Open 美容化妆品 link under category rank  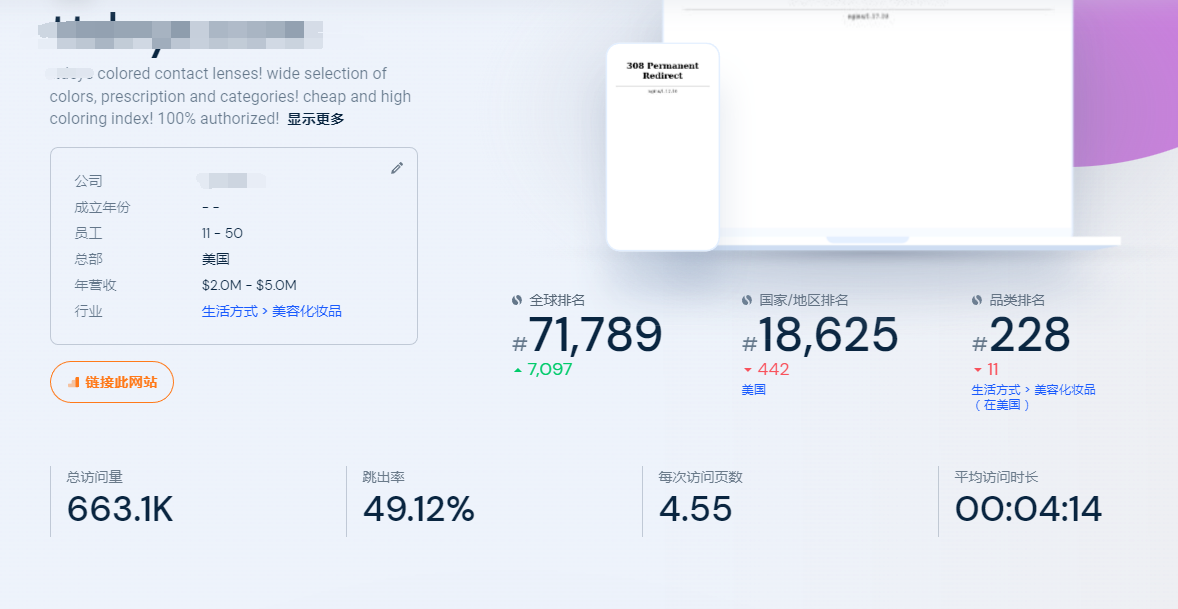tap(1065, 390)
